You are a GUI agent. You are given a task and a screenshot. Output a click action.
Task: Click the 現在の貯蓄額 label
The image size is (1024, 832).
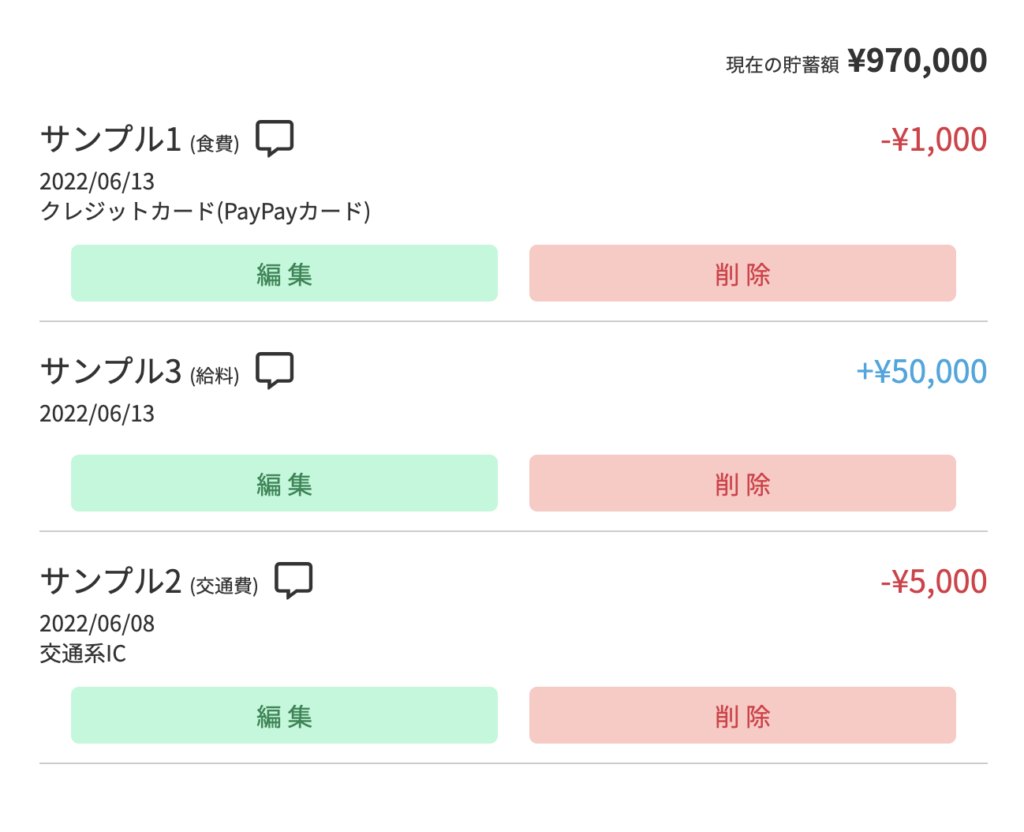click(782, 65)
